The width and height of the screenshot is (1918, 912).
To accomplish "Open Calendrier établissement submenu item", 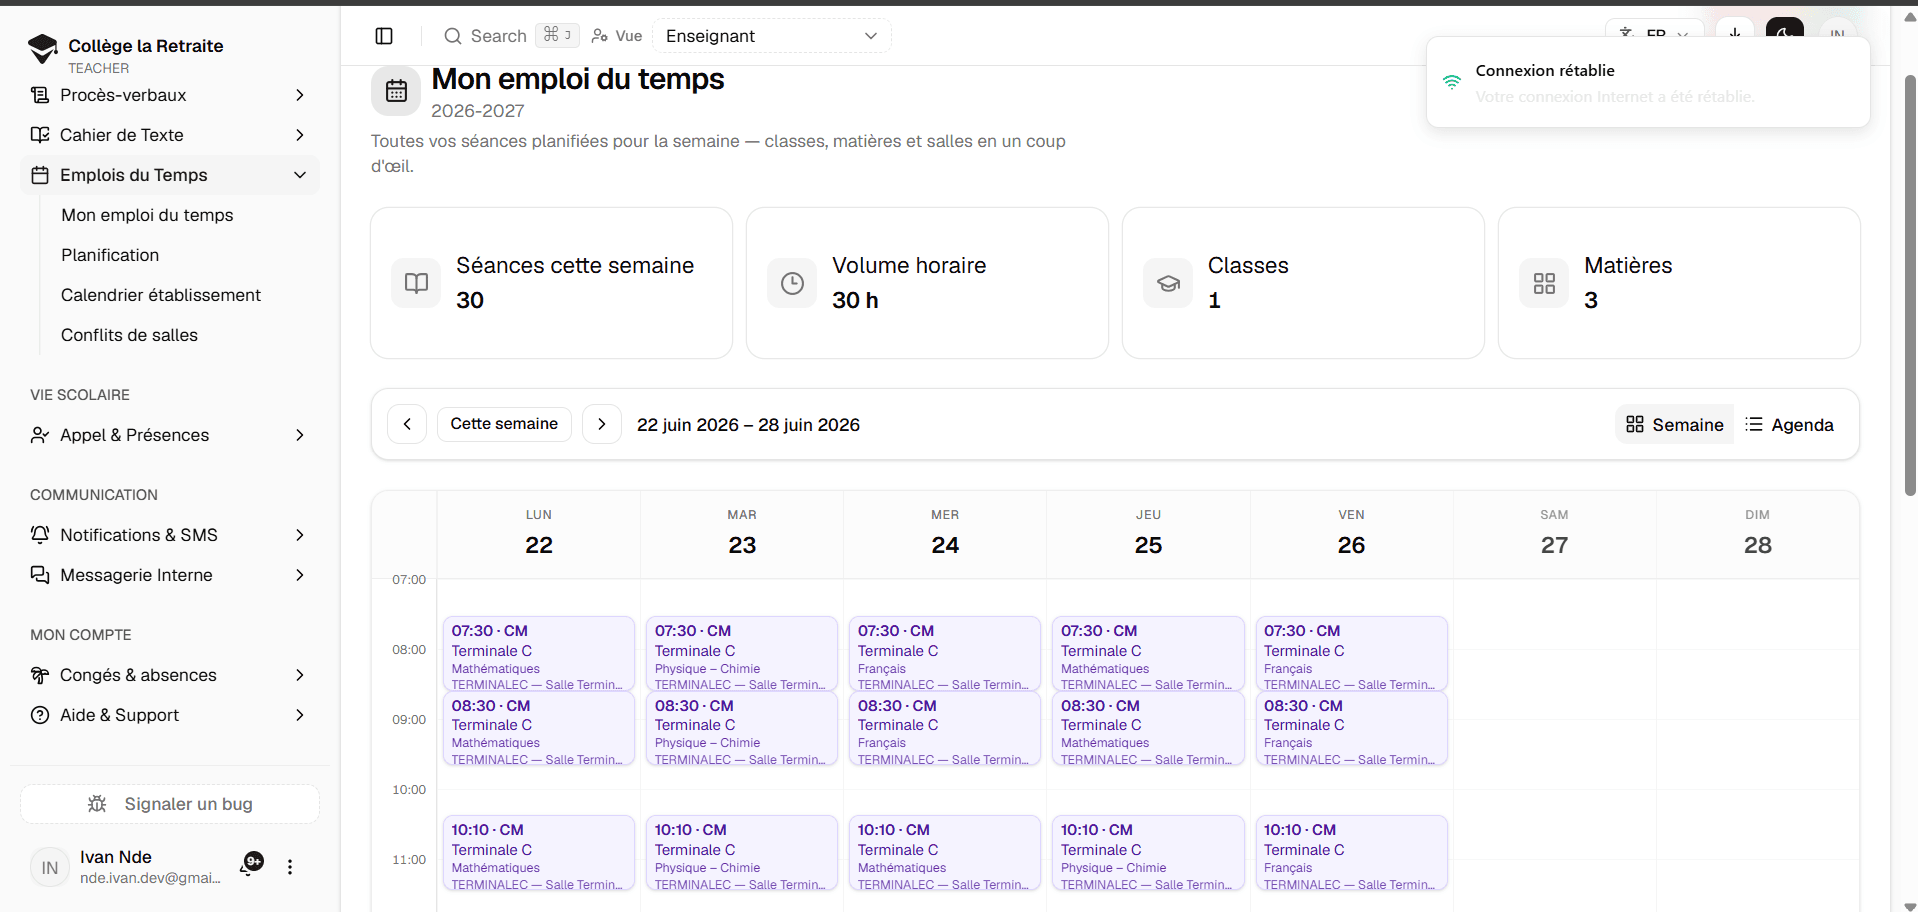I will coord(161,295).
